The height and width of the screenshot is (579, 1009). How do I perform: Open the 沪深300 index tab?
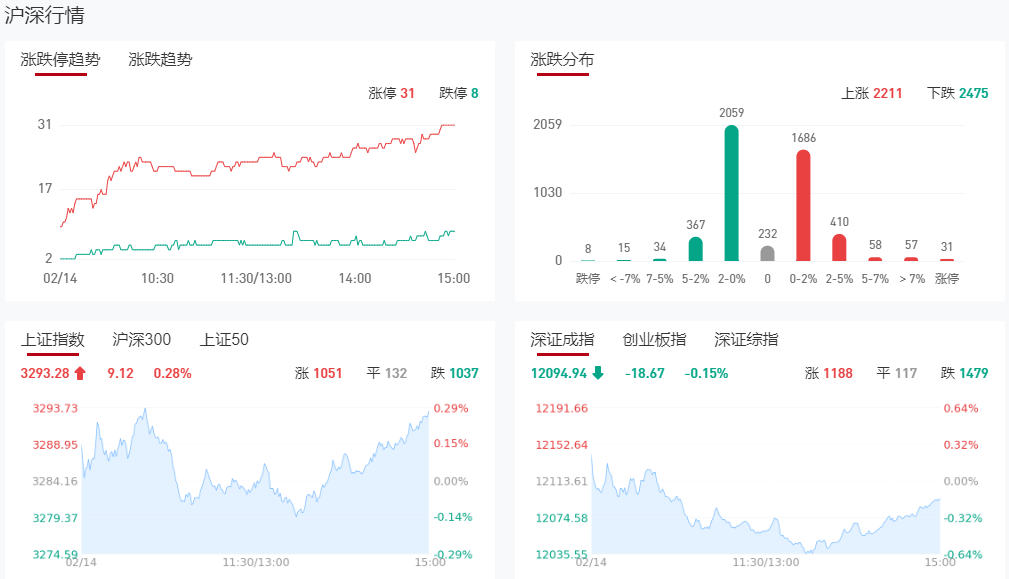[142, 340]
